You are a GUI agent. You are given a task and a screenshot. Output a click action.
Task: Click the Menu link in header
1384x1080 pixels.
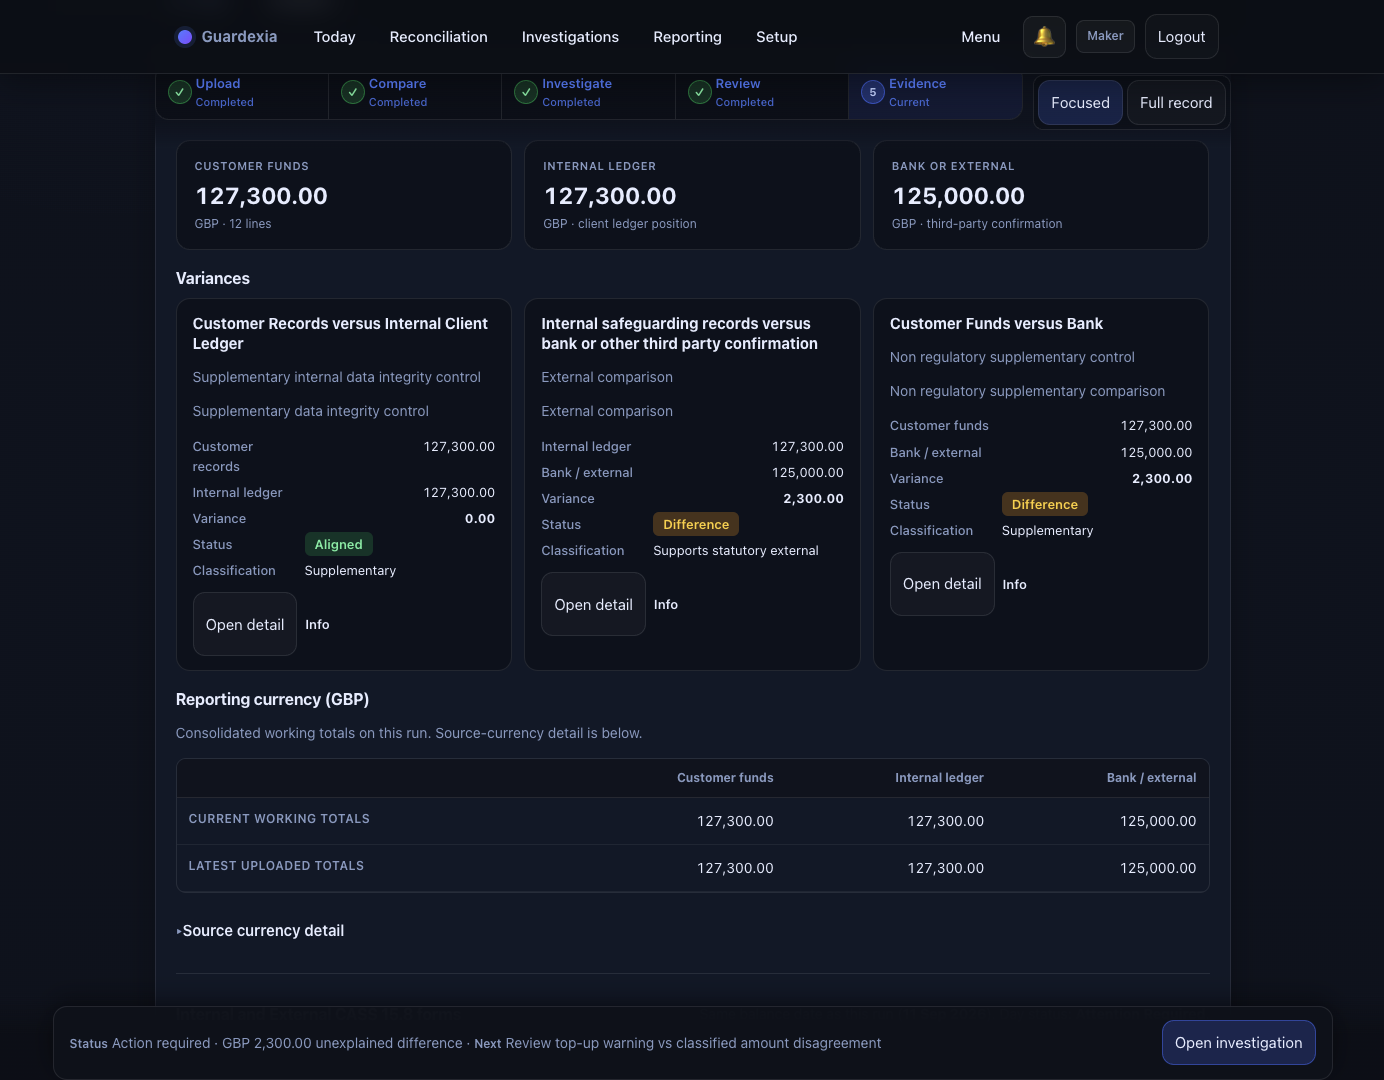980,37
